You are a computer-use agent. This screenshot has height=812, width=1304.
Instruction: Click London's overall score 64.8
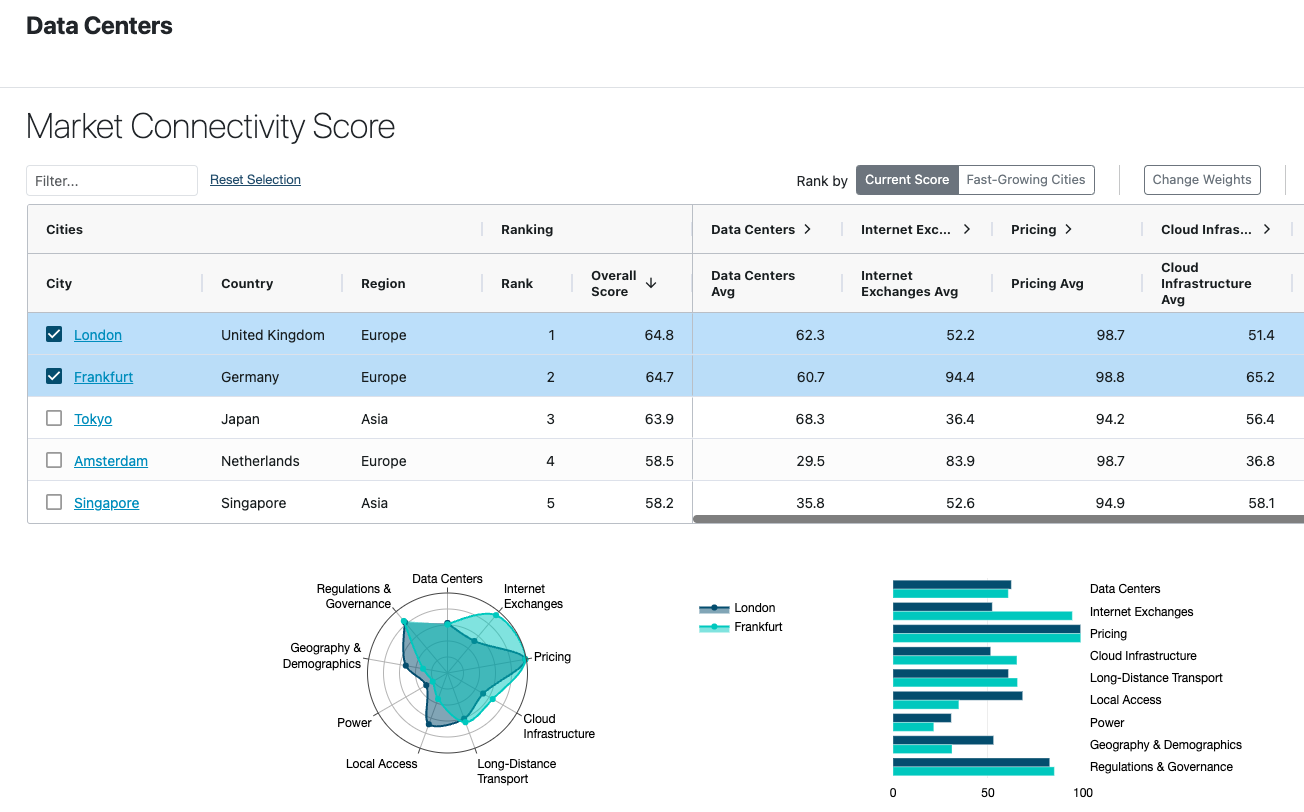[x=659, y=335]
